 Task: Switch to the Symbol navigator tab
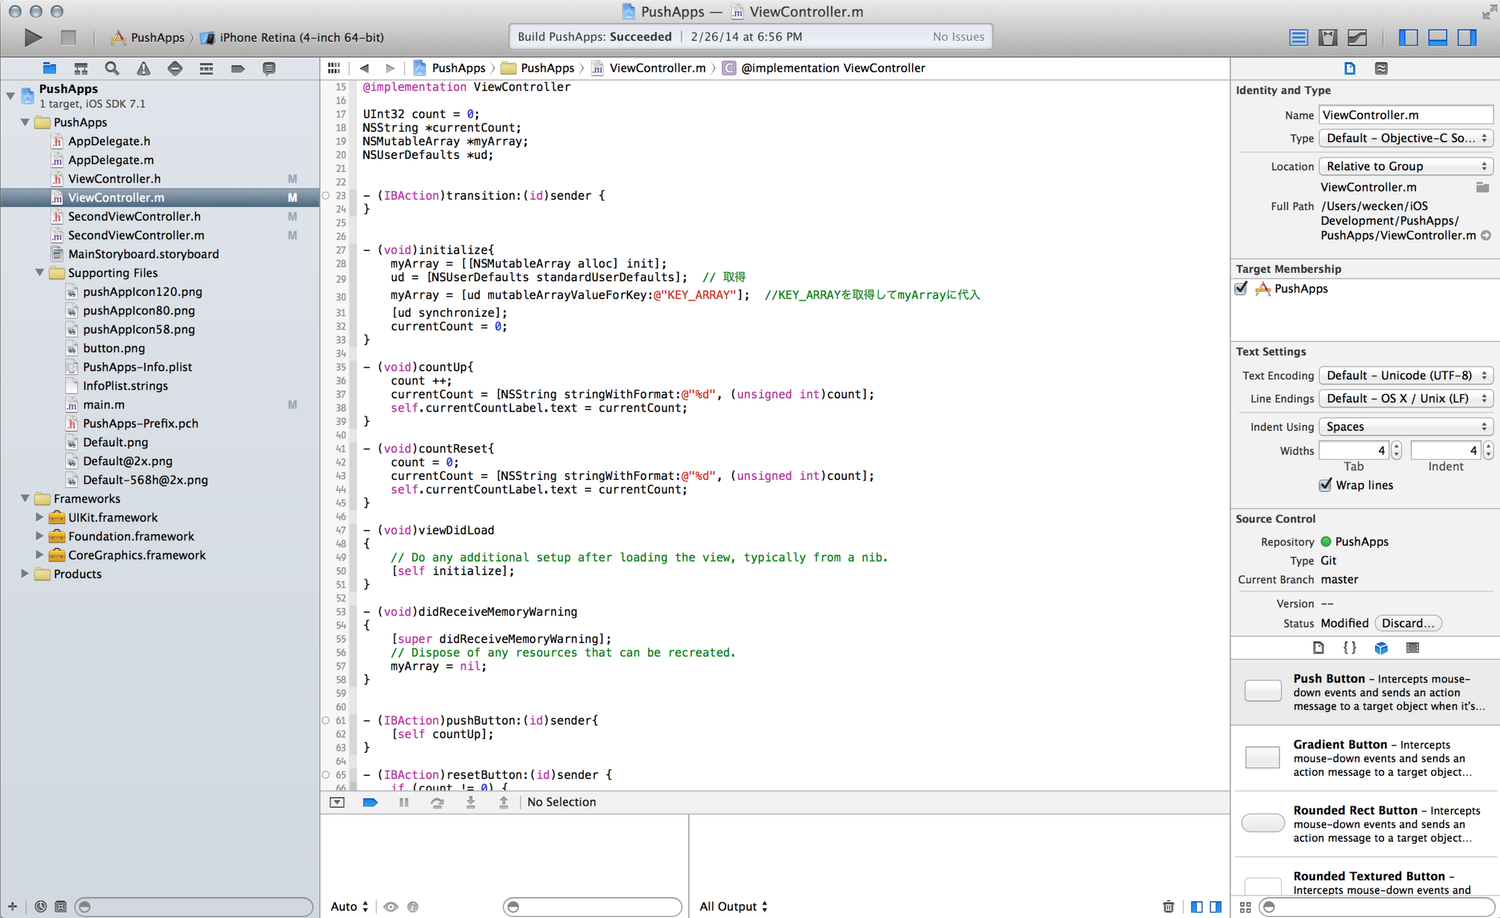click(x=81, y=68)
